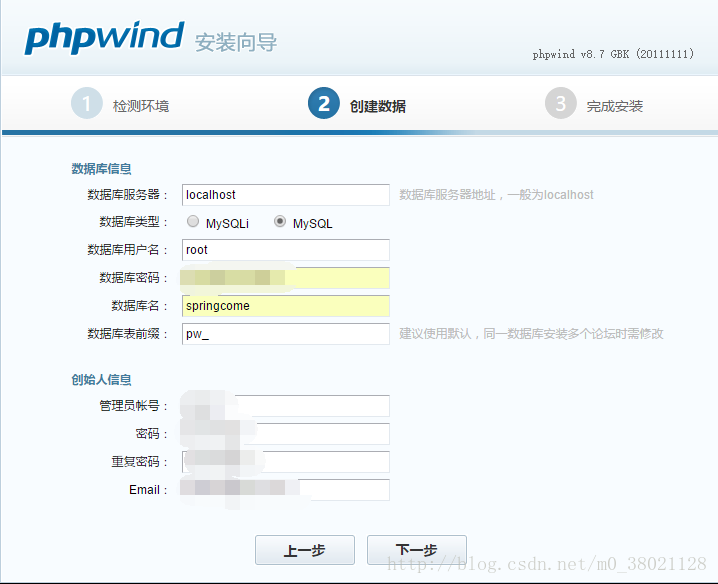
Task: Focus the Email input field
Action: point(286,490)
